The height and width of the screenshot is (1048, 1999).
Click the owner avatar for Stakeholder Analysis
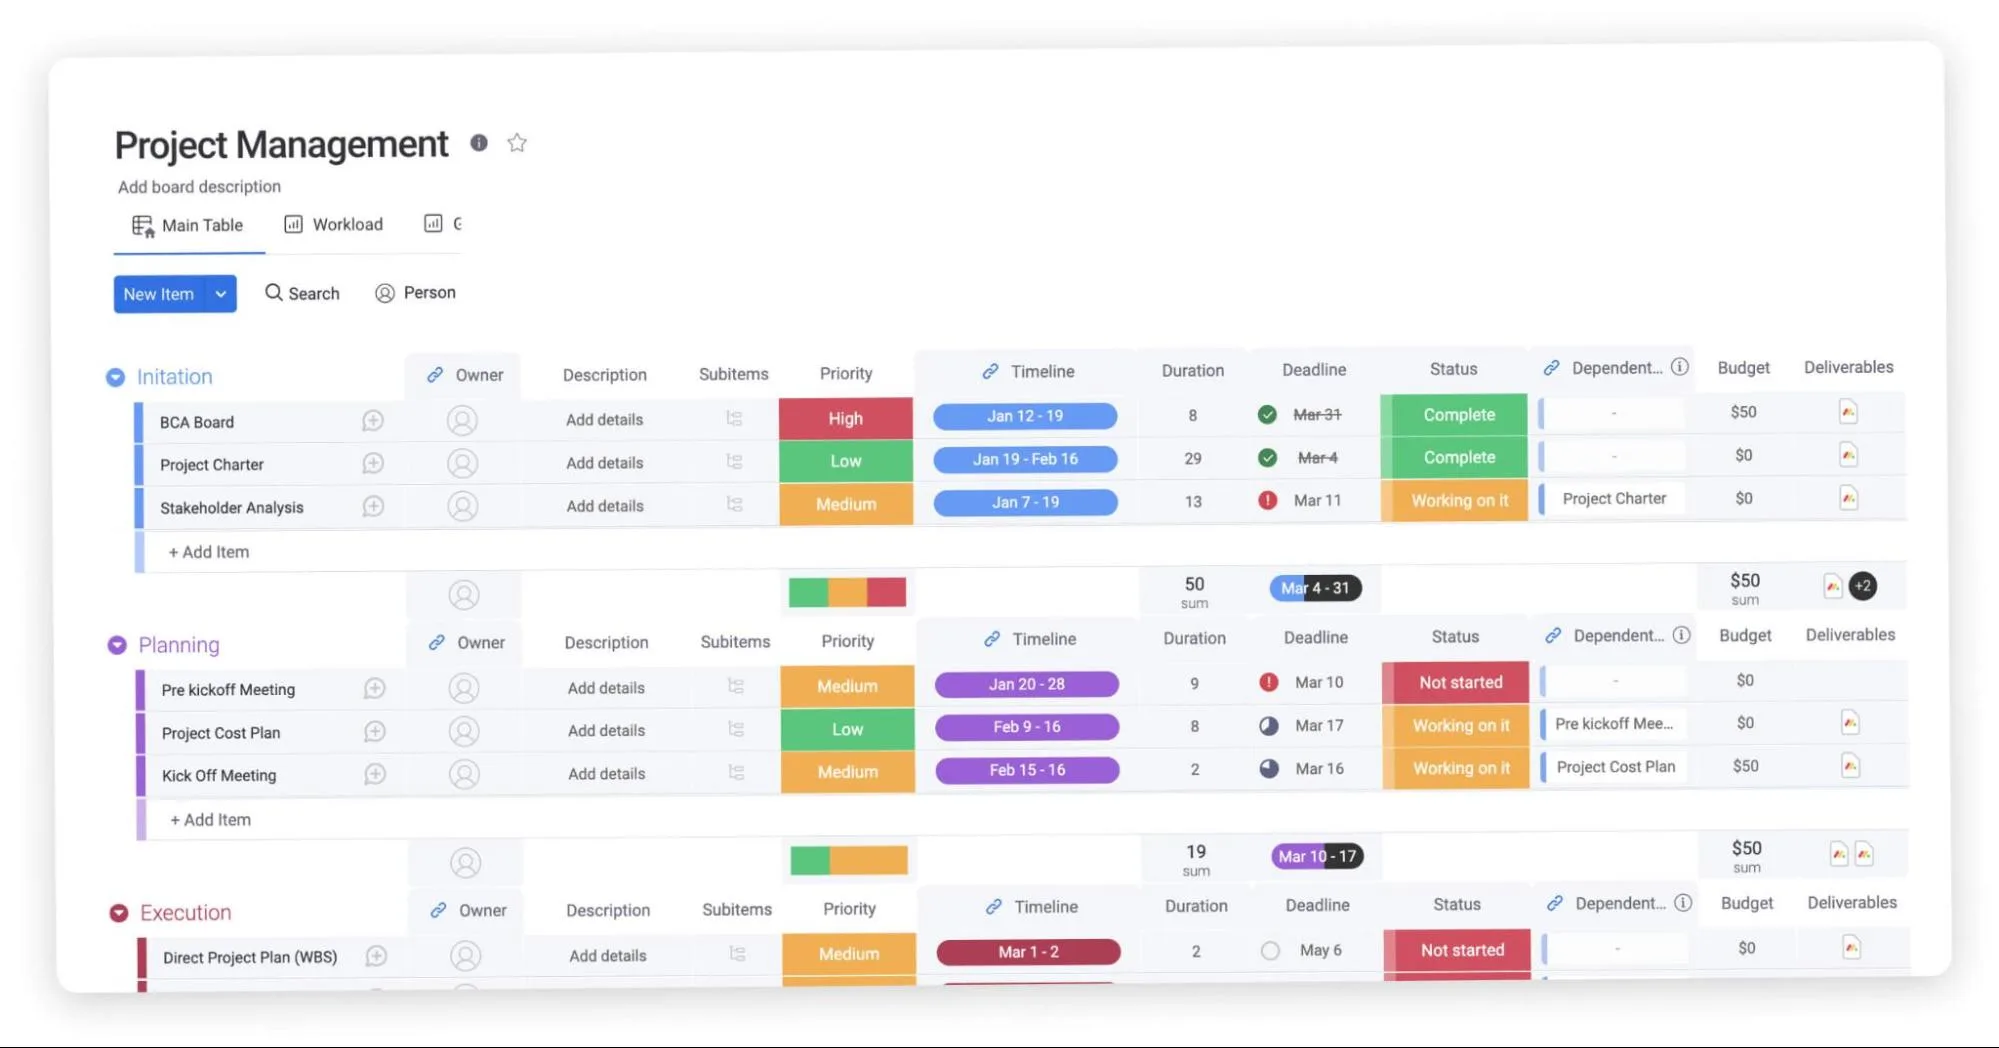click(x=462, y=505)
